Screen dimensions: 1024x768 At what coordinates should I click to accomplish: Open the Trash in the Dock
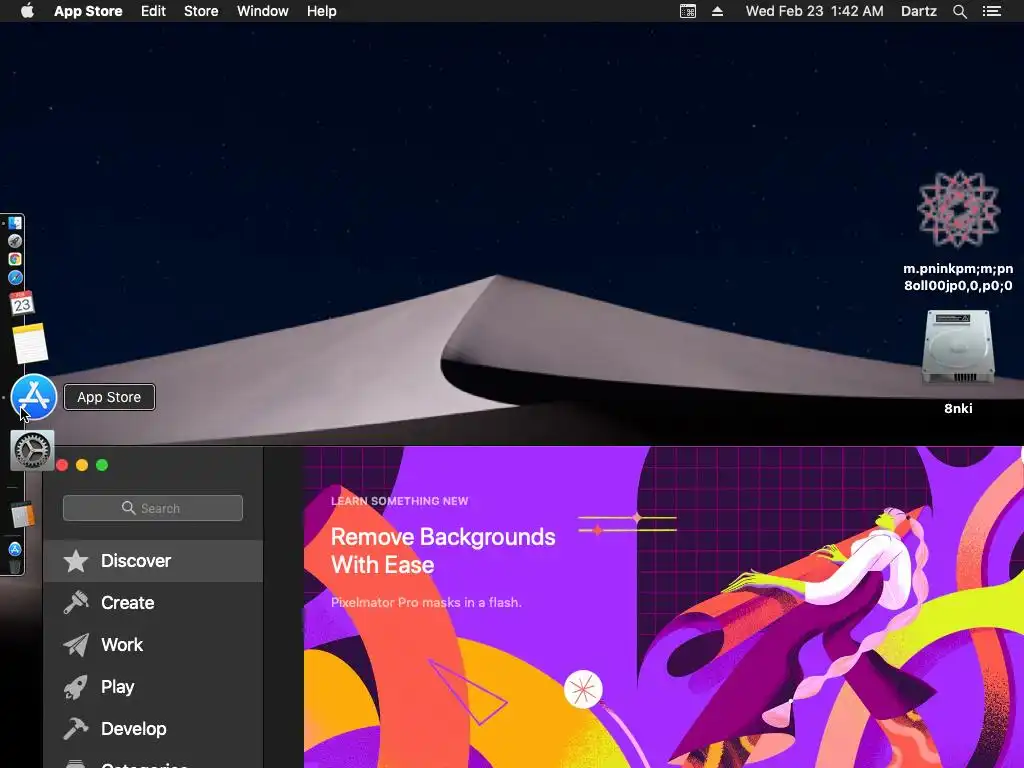pyautogui.click(x=15, y=566)
